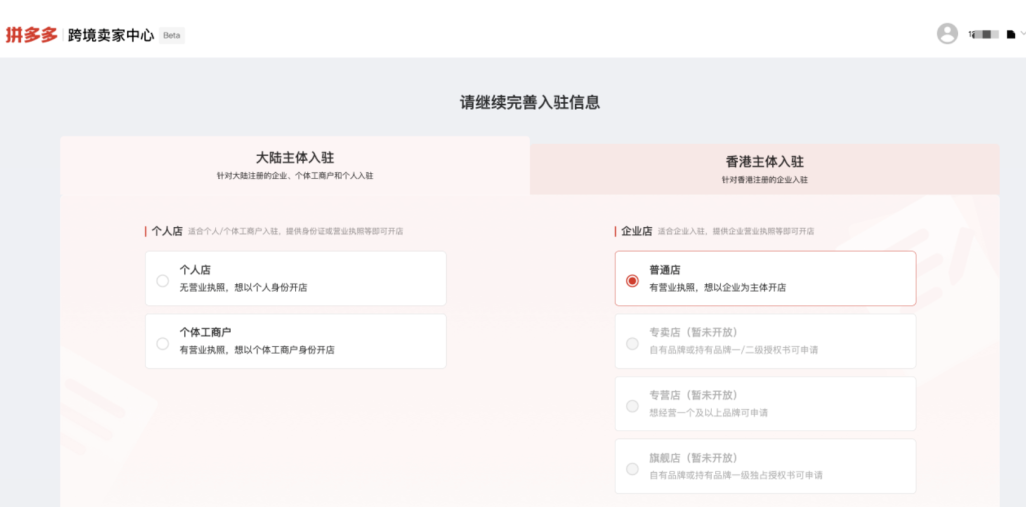1026x507 pixels.
Task: Click text 有营业执照，想以个体工商户身份开店
Action: [x=257, y=350]
